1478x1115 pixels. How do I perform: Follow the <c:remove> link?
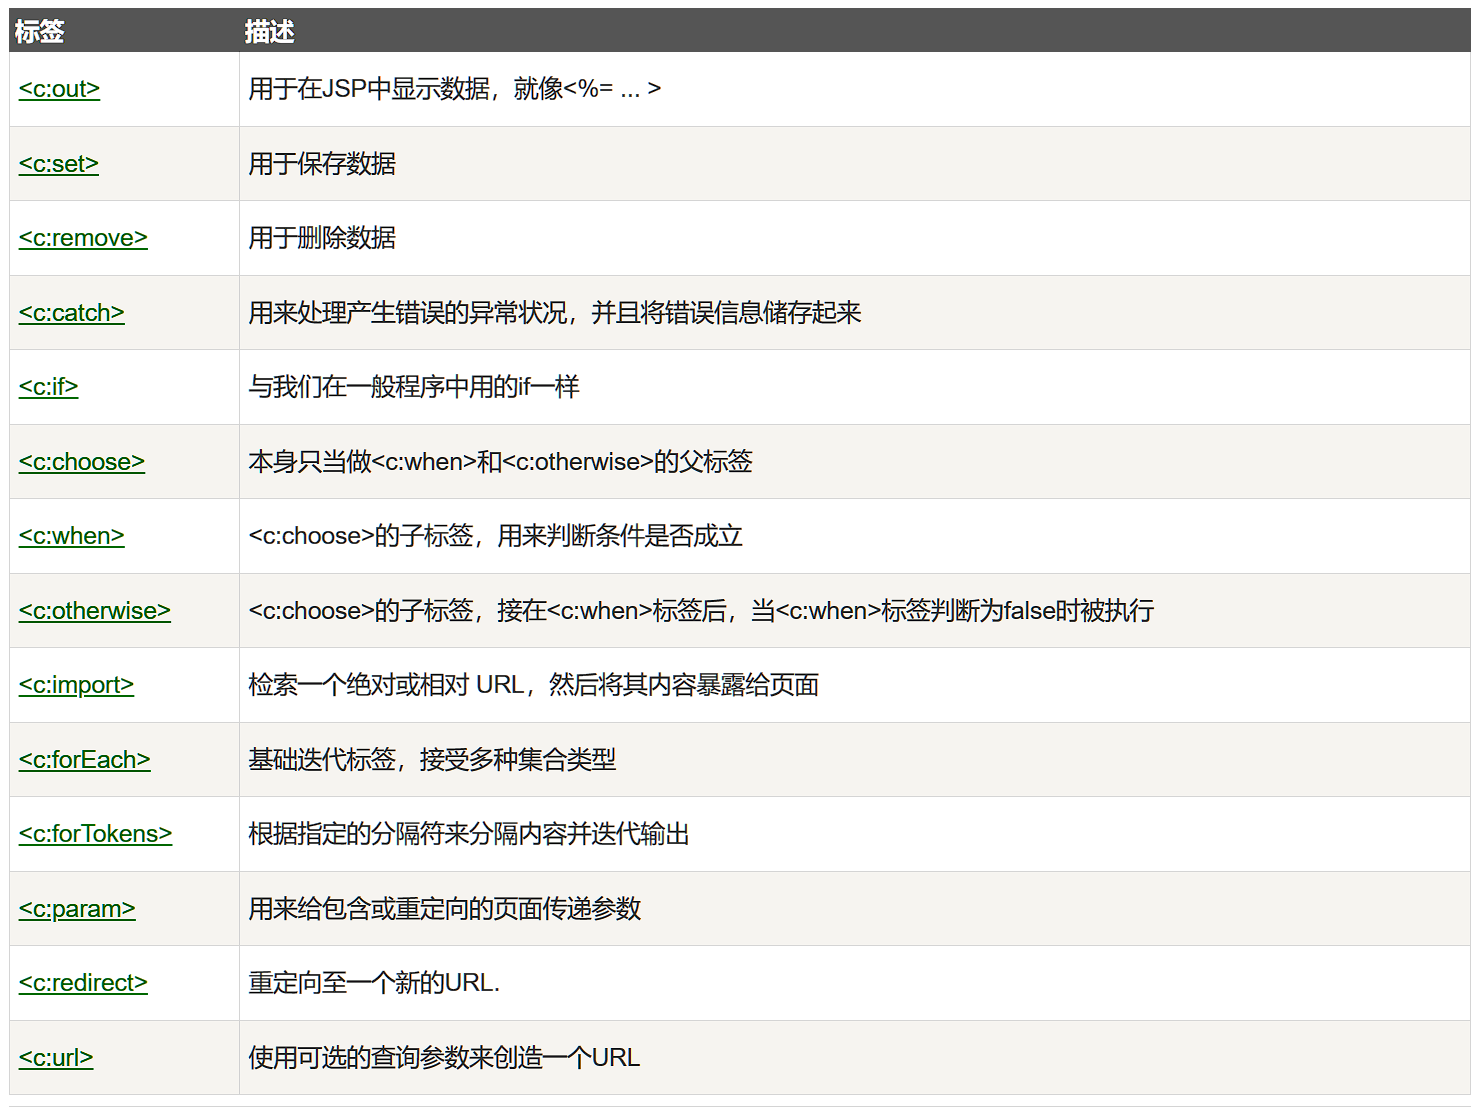tap(83, 238)
